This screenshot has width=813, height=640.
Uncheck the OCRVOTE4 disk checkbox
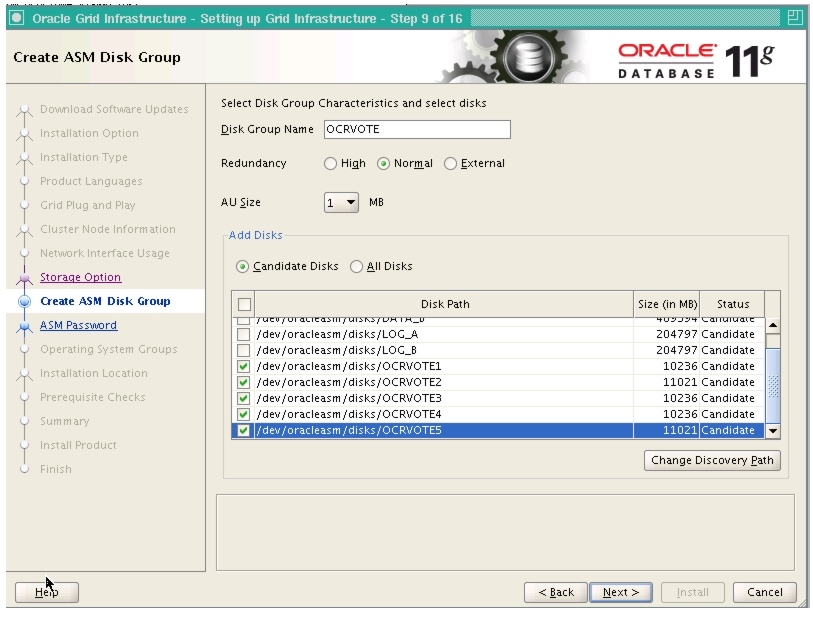(x=243, y=415)
